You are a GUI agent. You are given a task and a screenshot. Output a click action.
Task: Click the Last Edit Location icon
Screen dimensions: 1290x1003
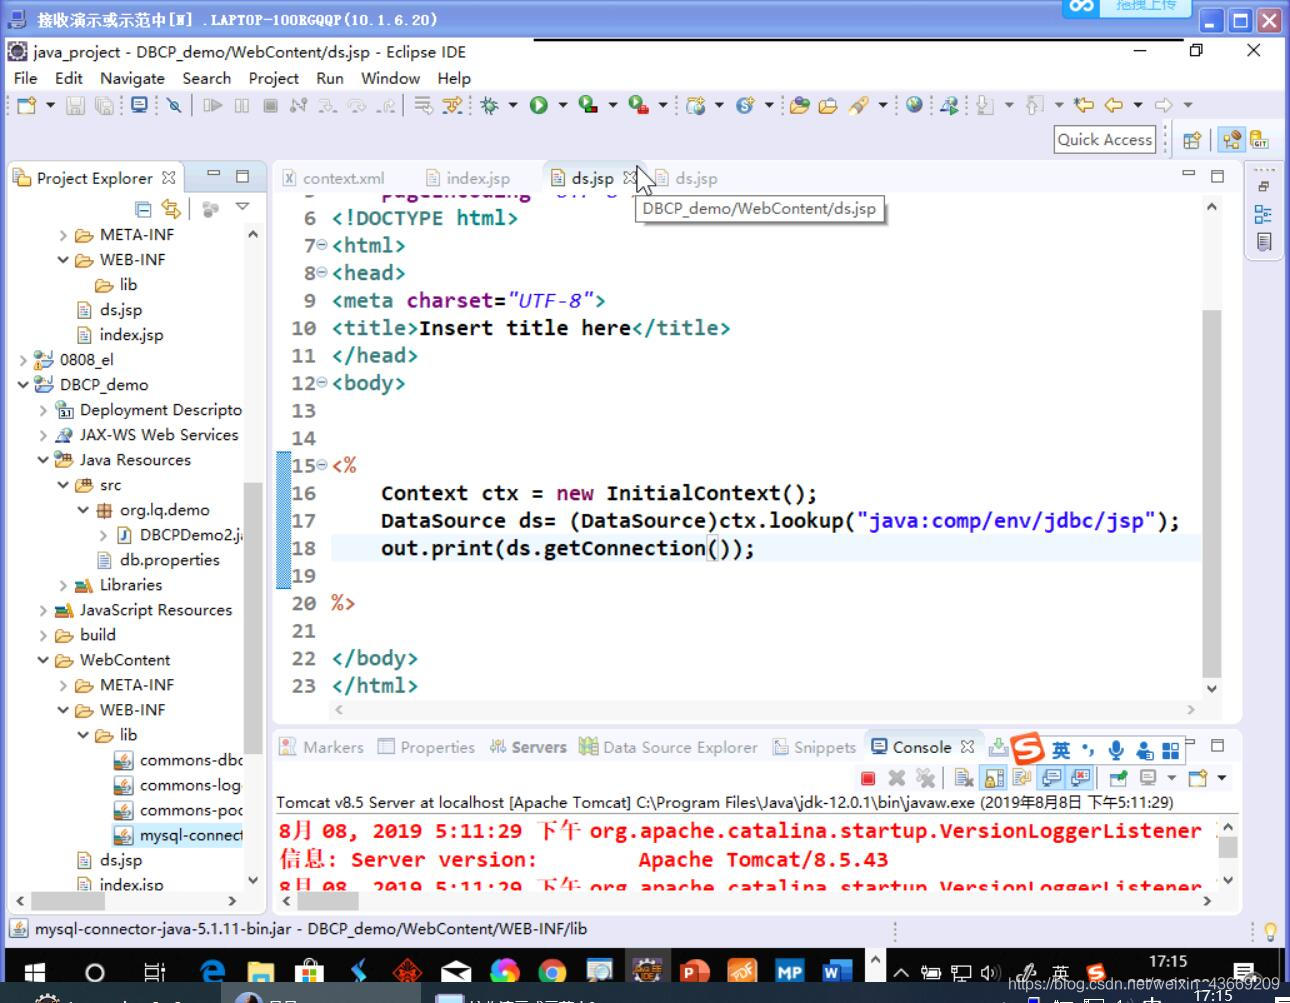coord(1084,105)
